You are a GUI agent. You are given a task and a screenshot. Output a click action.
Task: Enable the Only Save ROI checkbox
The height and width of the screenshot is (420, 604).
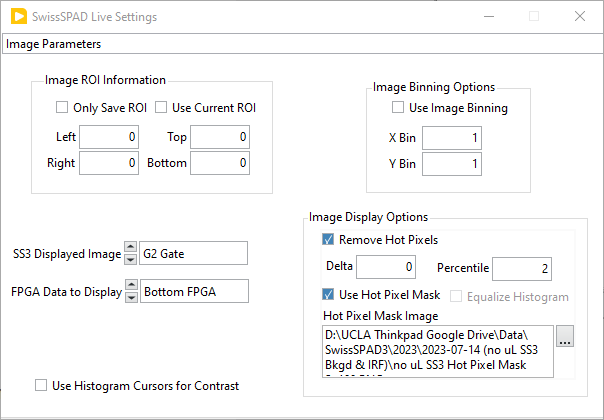[x=62, y=107]
